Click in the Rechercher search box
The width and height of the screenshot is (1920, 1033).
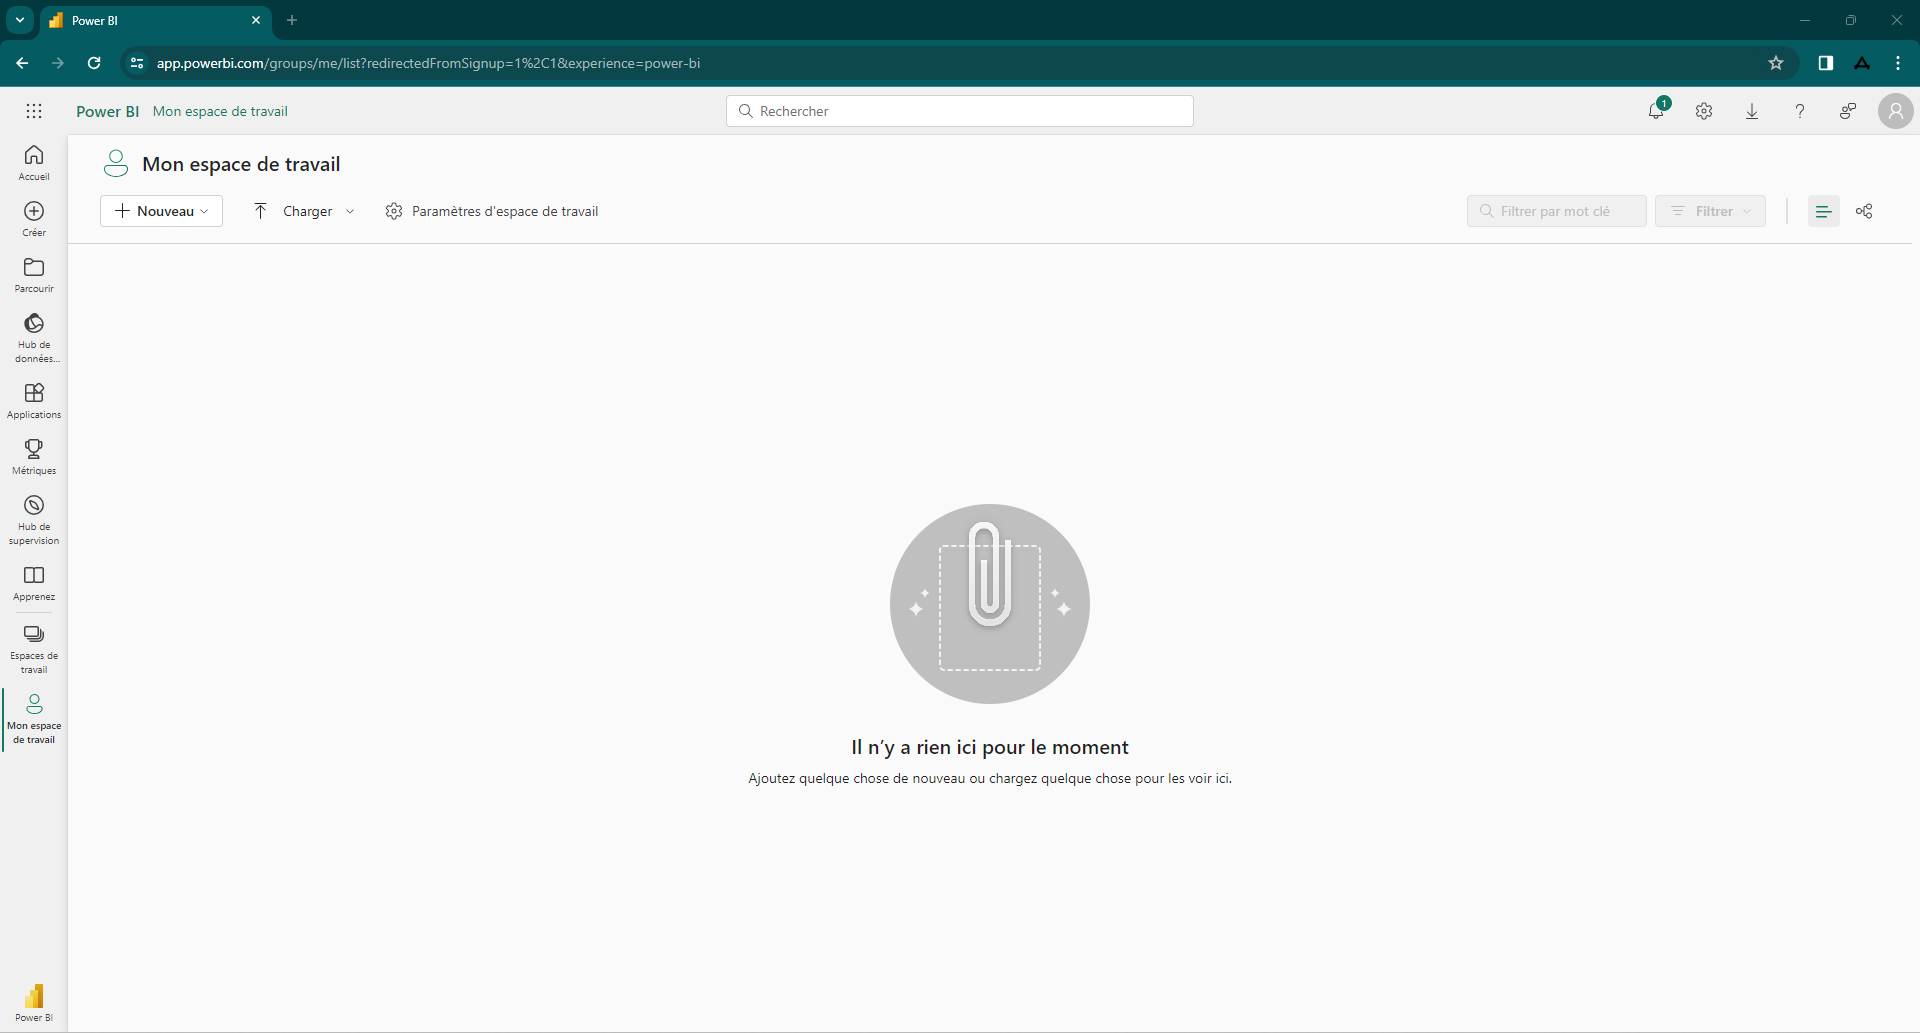pos(960,111)
